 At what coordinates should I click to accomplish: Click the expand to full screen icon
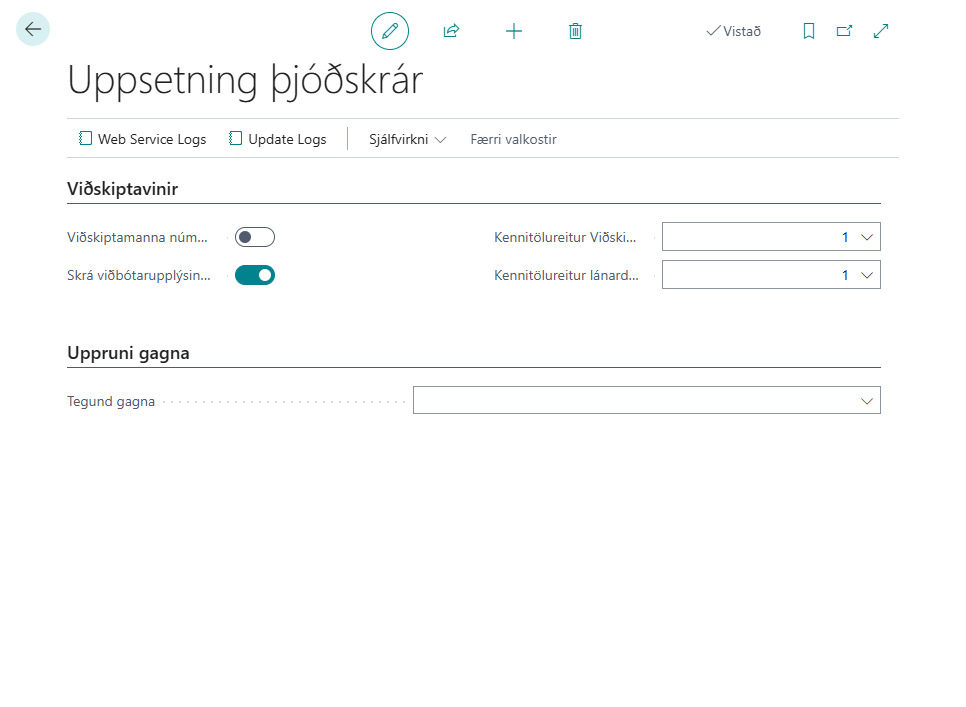pyautogui.click(x=881, y=31)
